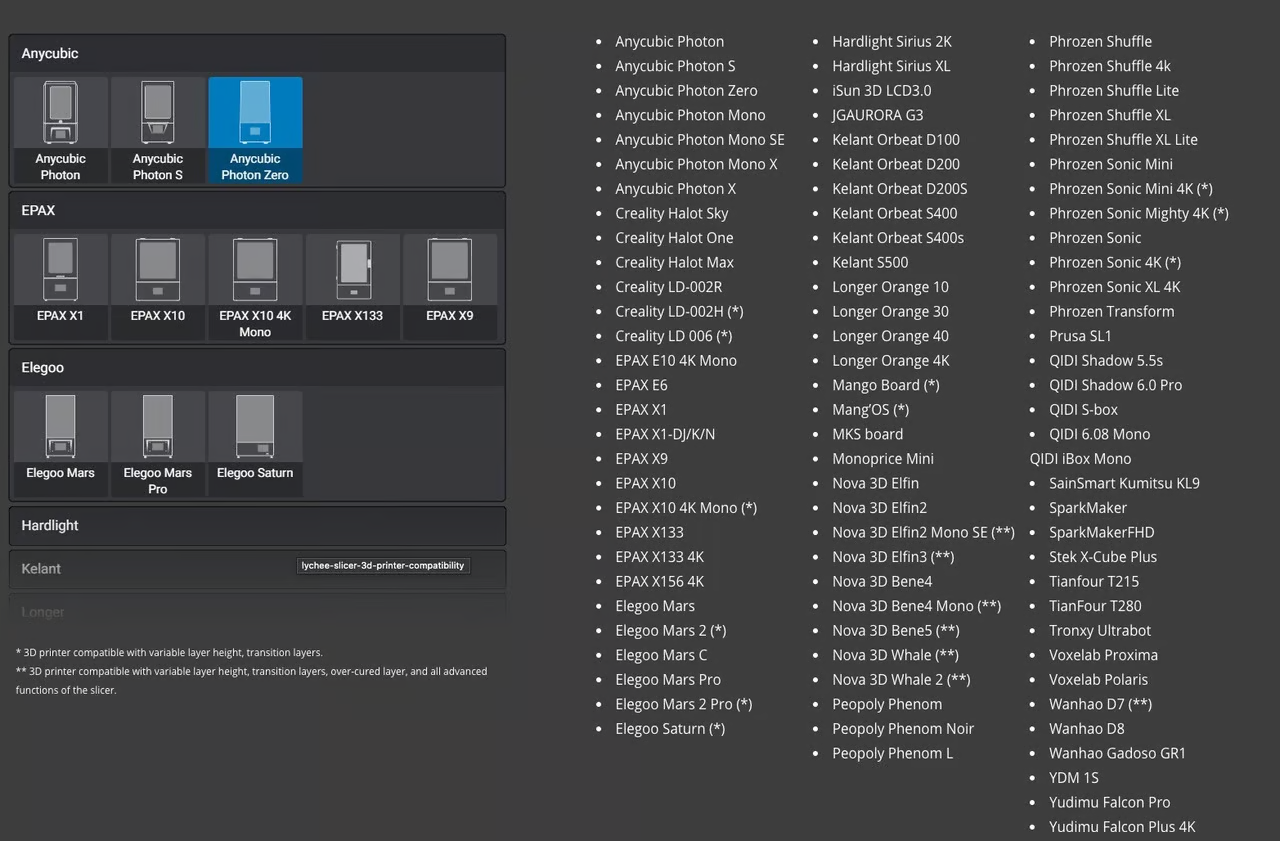
Task: Choose the EPAX X10 printer icon
Action: pos(158,286)
